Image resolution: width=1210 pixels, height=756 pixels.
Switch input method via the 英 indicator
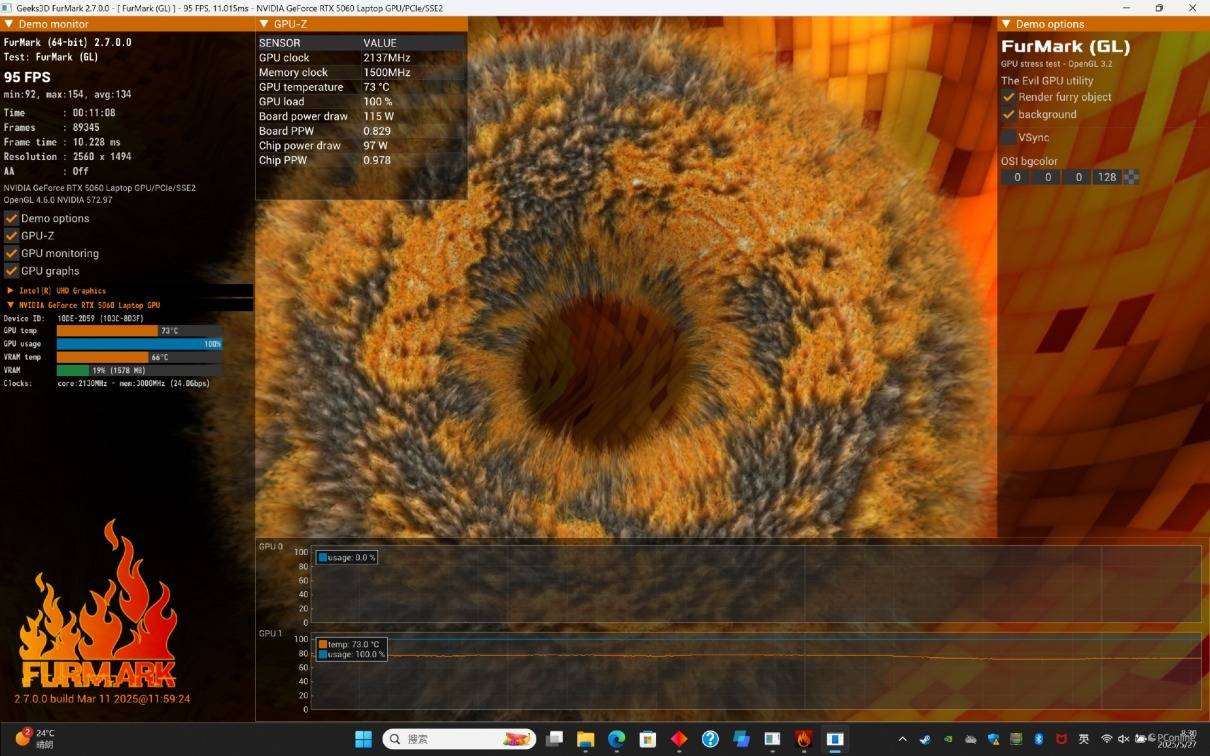point(1084,739)
